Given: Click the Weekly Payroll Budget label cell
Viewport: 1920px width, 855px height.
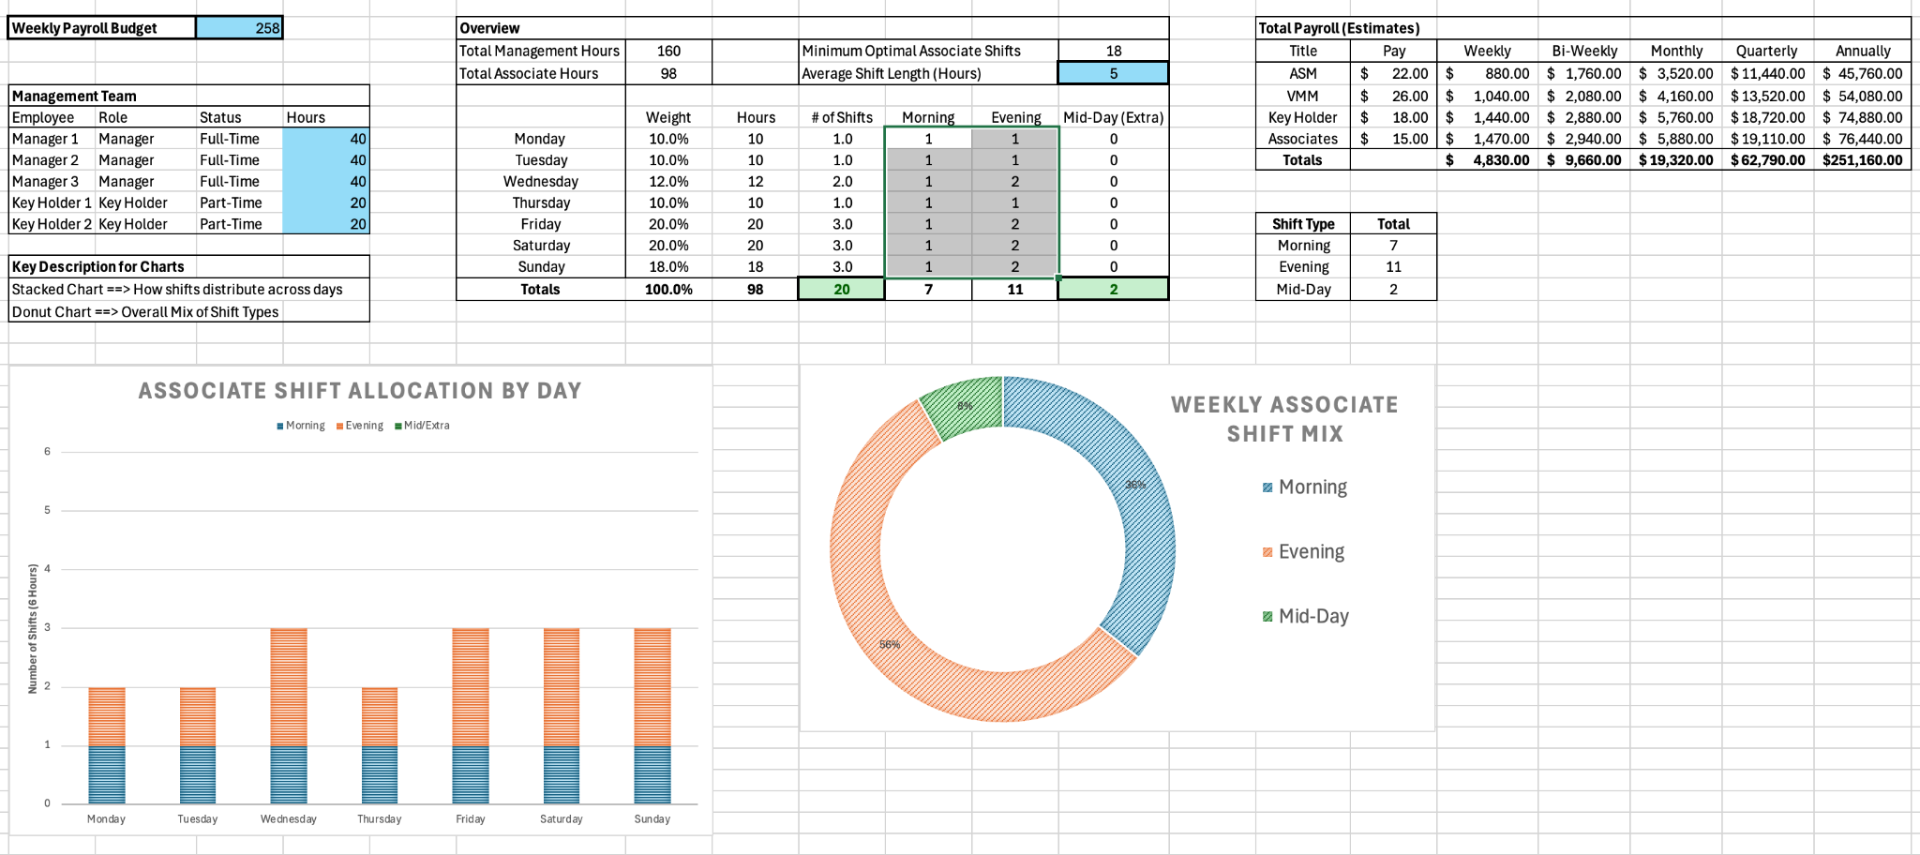Looking at the screenshot, I should tap(101, 28).
